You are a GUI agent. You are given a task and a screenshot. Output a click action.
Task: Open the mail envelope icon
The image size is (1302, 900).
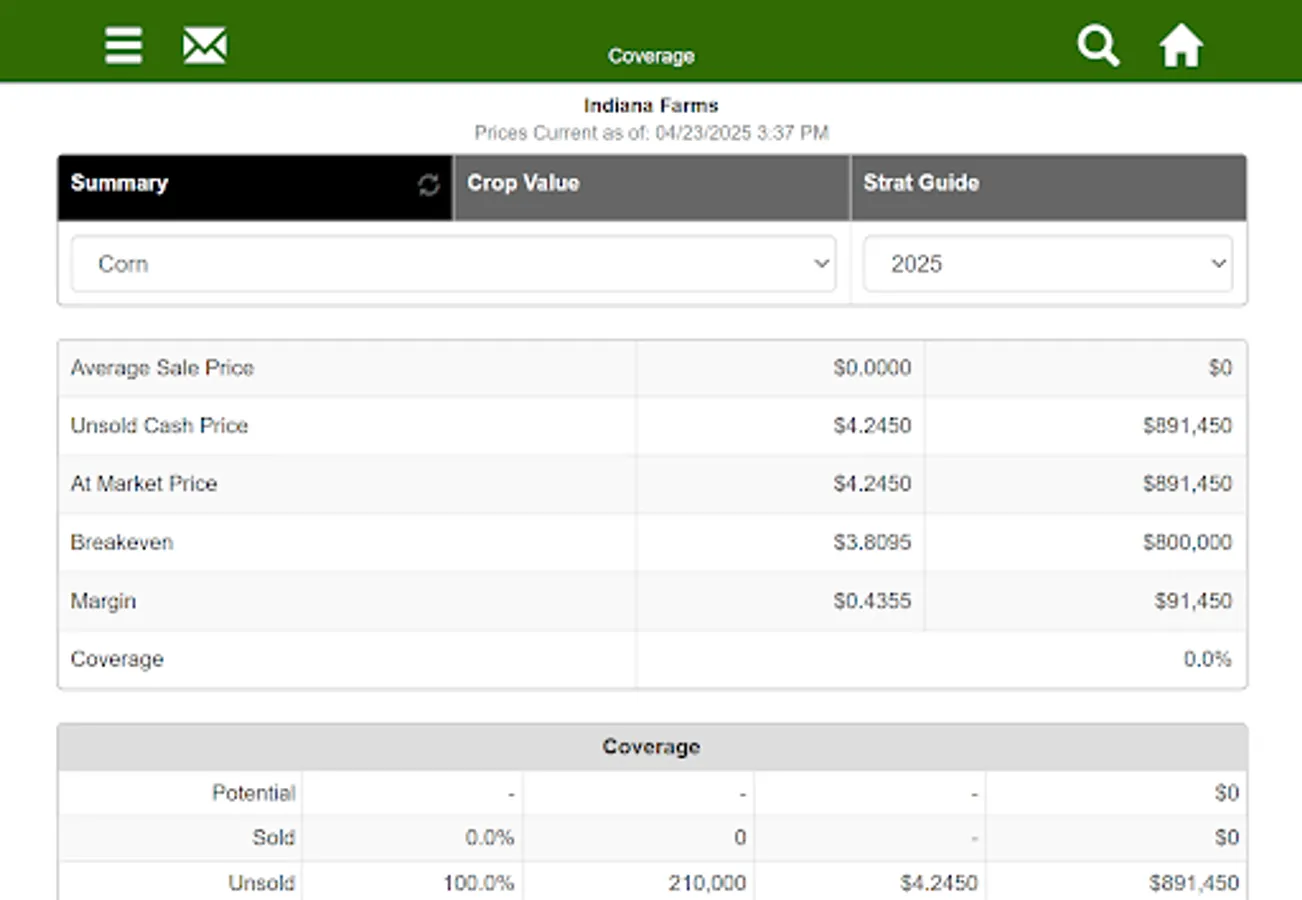[x=205, y=46]
